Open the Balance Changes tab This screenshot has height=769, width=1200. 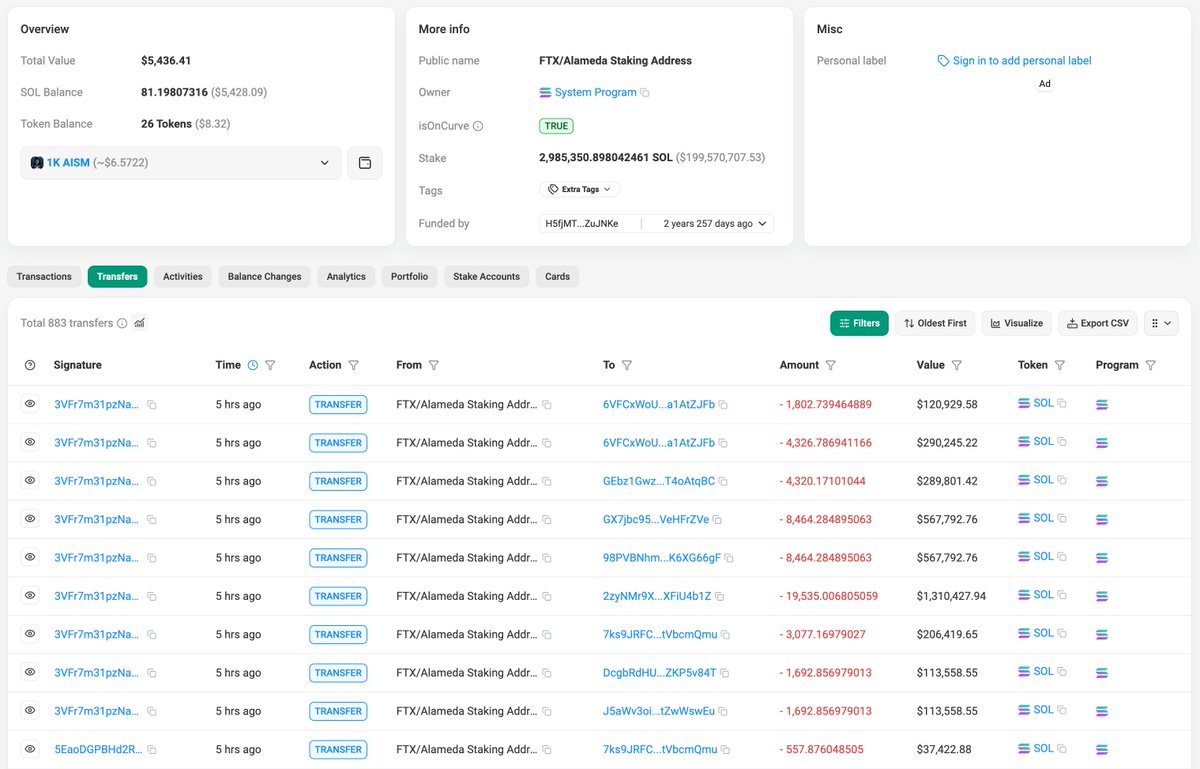tap(264, 277)
